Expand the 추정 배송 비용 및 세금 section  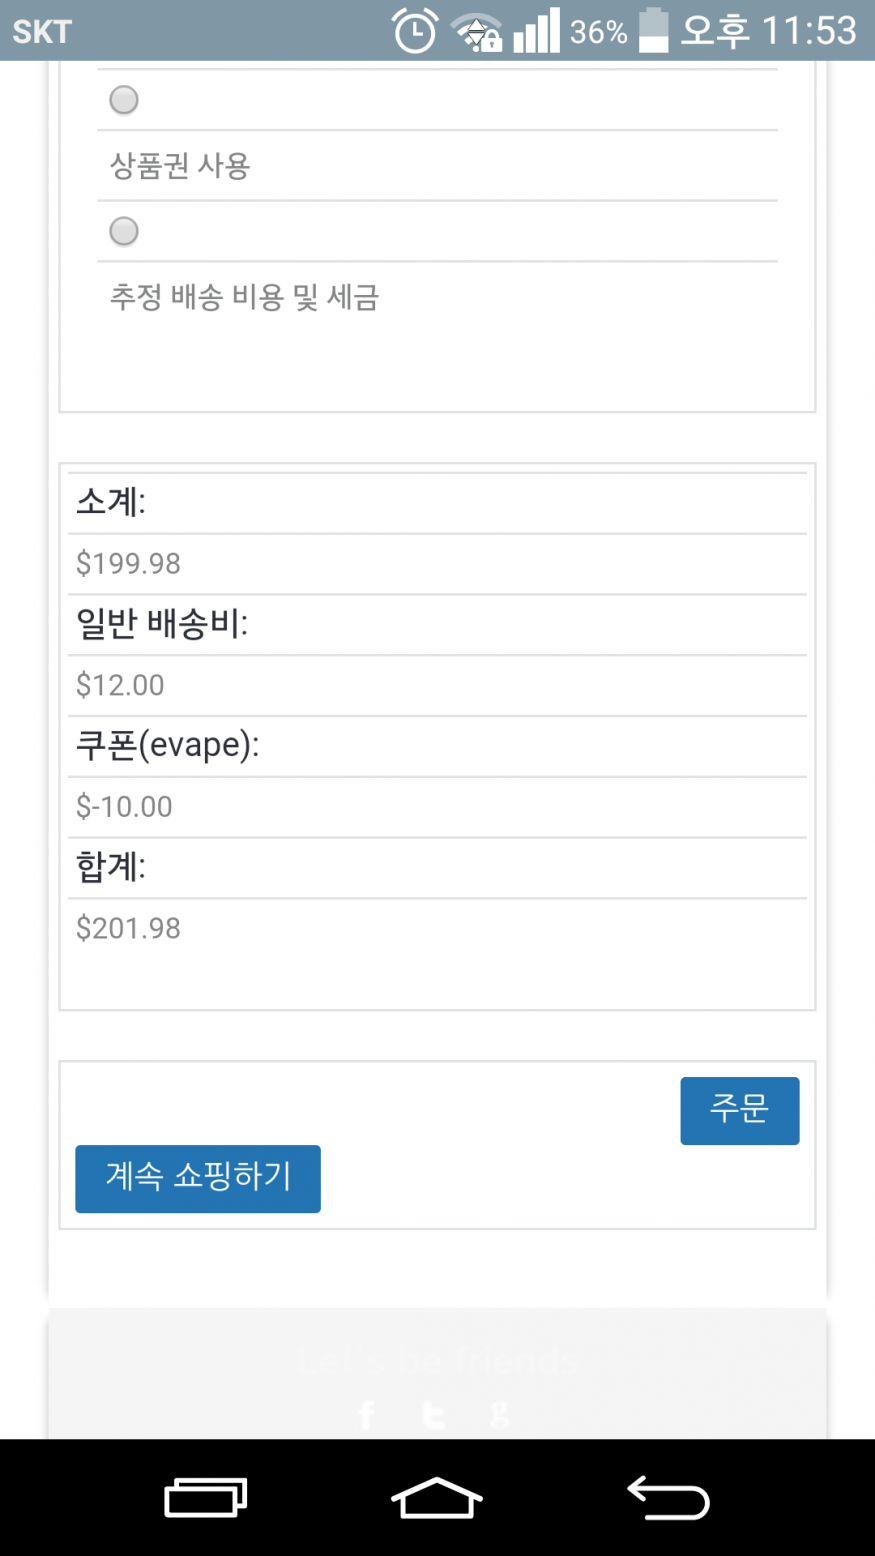click(244, 297)
